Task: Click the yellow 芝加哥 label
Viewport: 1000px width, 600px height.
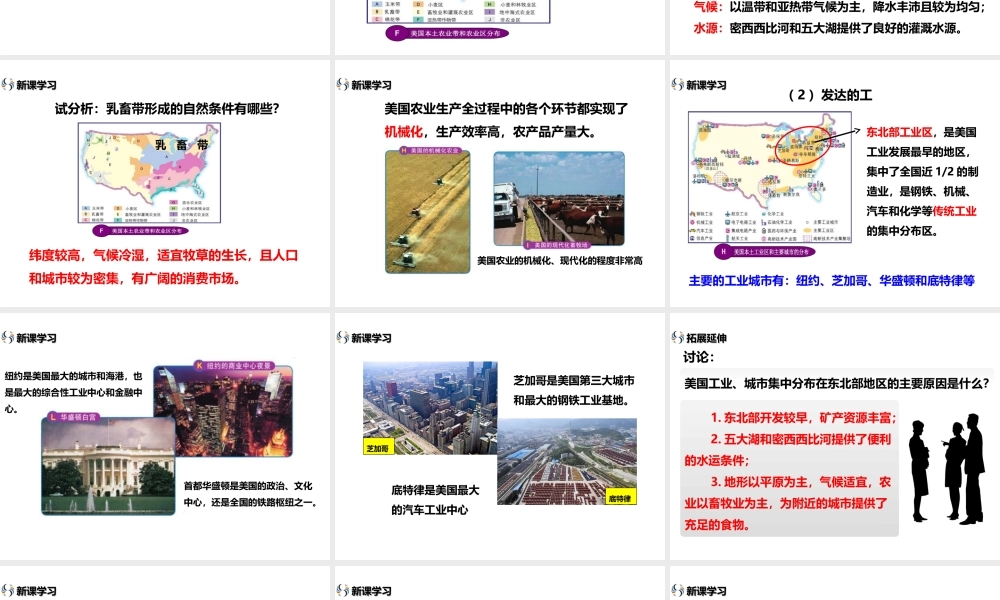Action: 378,448
